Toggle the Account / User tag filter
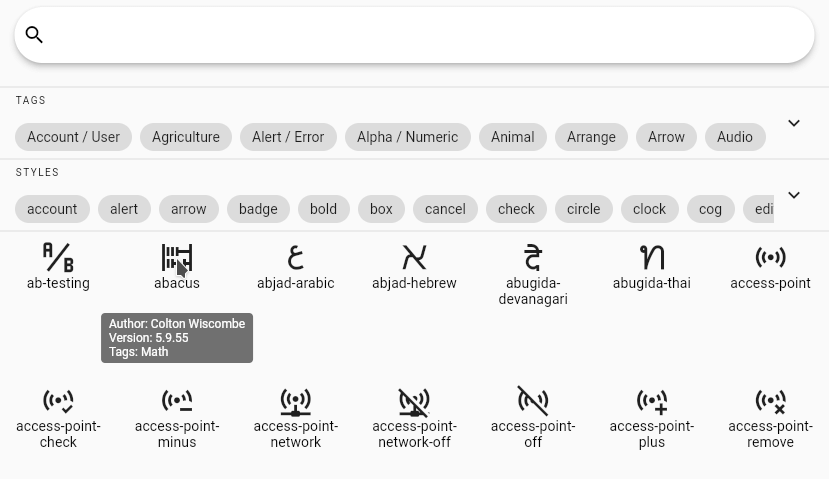This screenshot has width=829, height=479. click(73, 137)
